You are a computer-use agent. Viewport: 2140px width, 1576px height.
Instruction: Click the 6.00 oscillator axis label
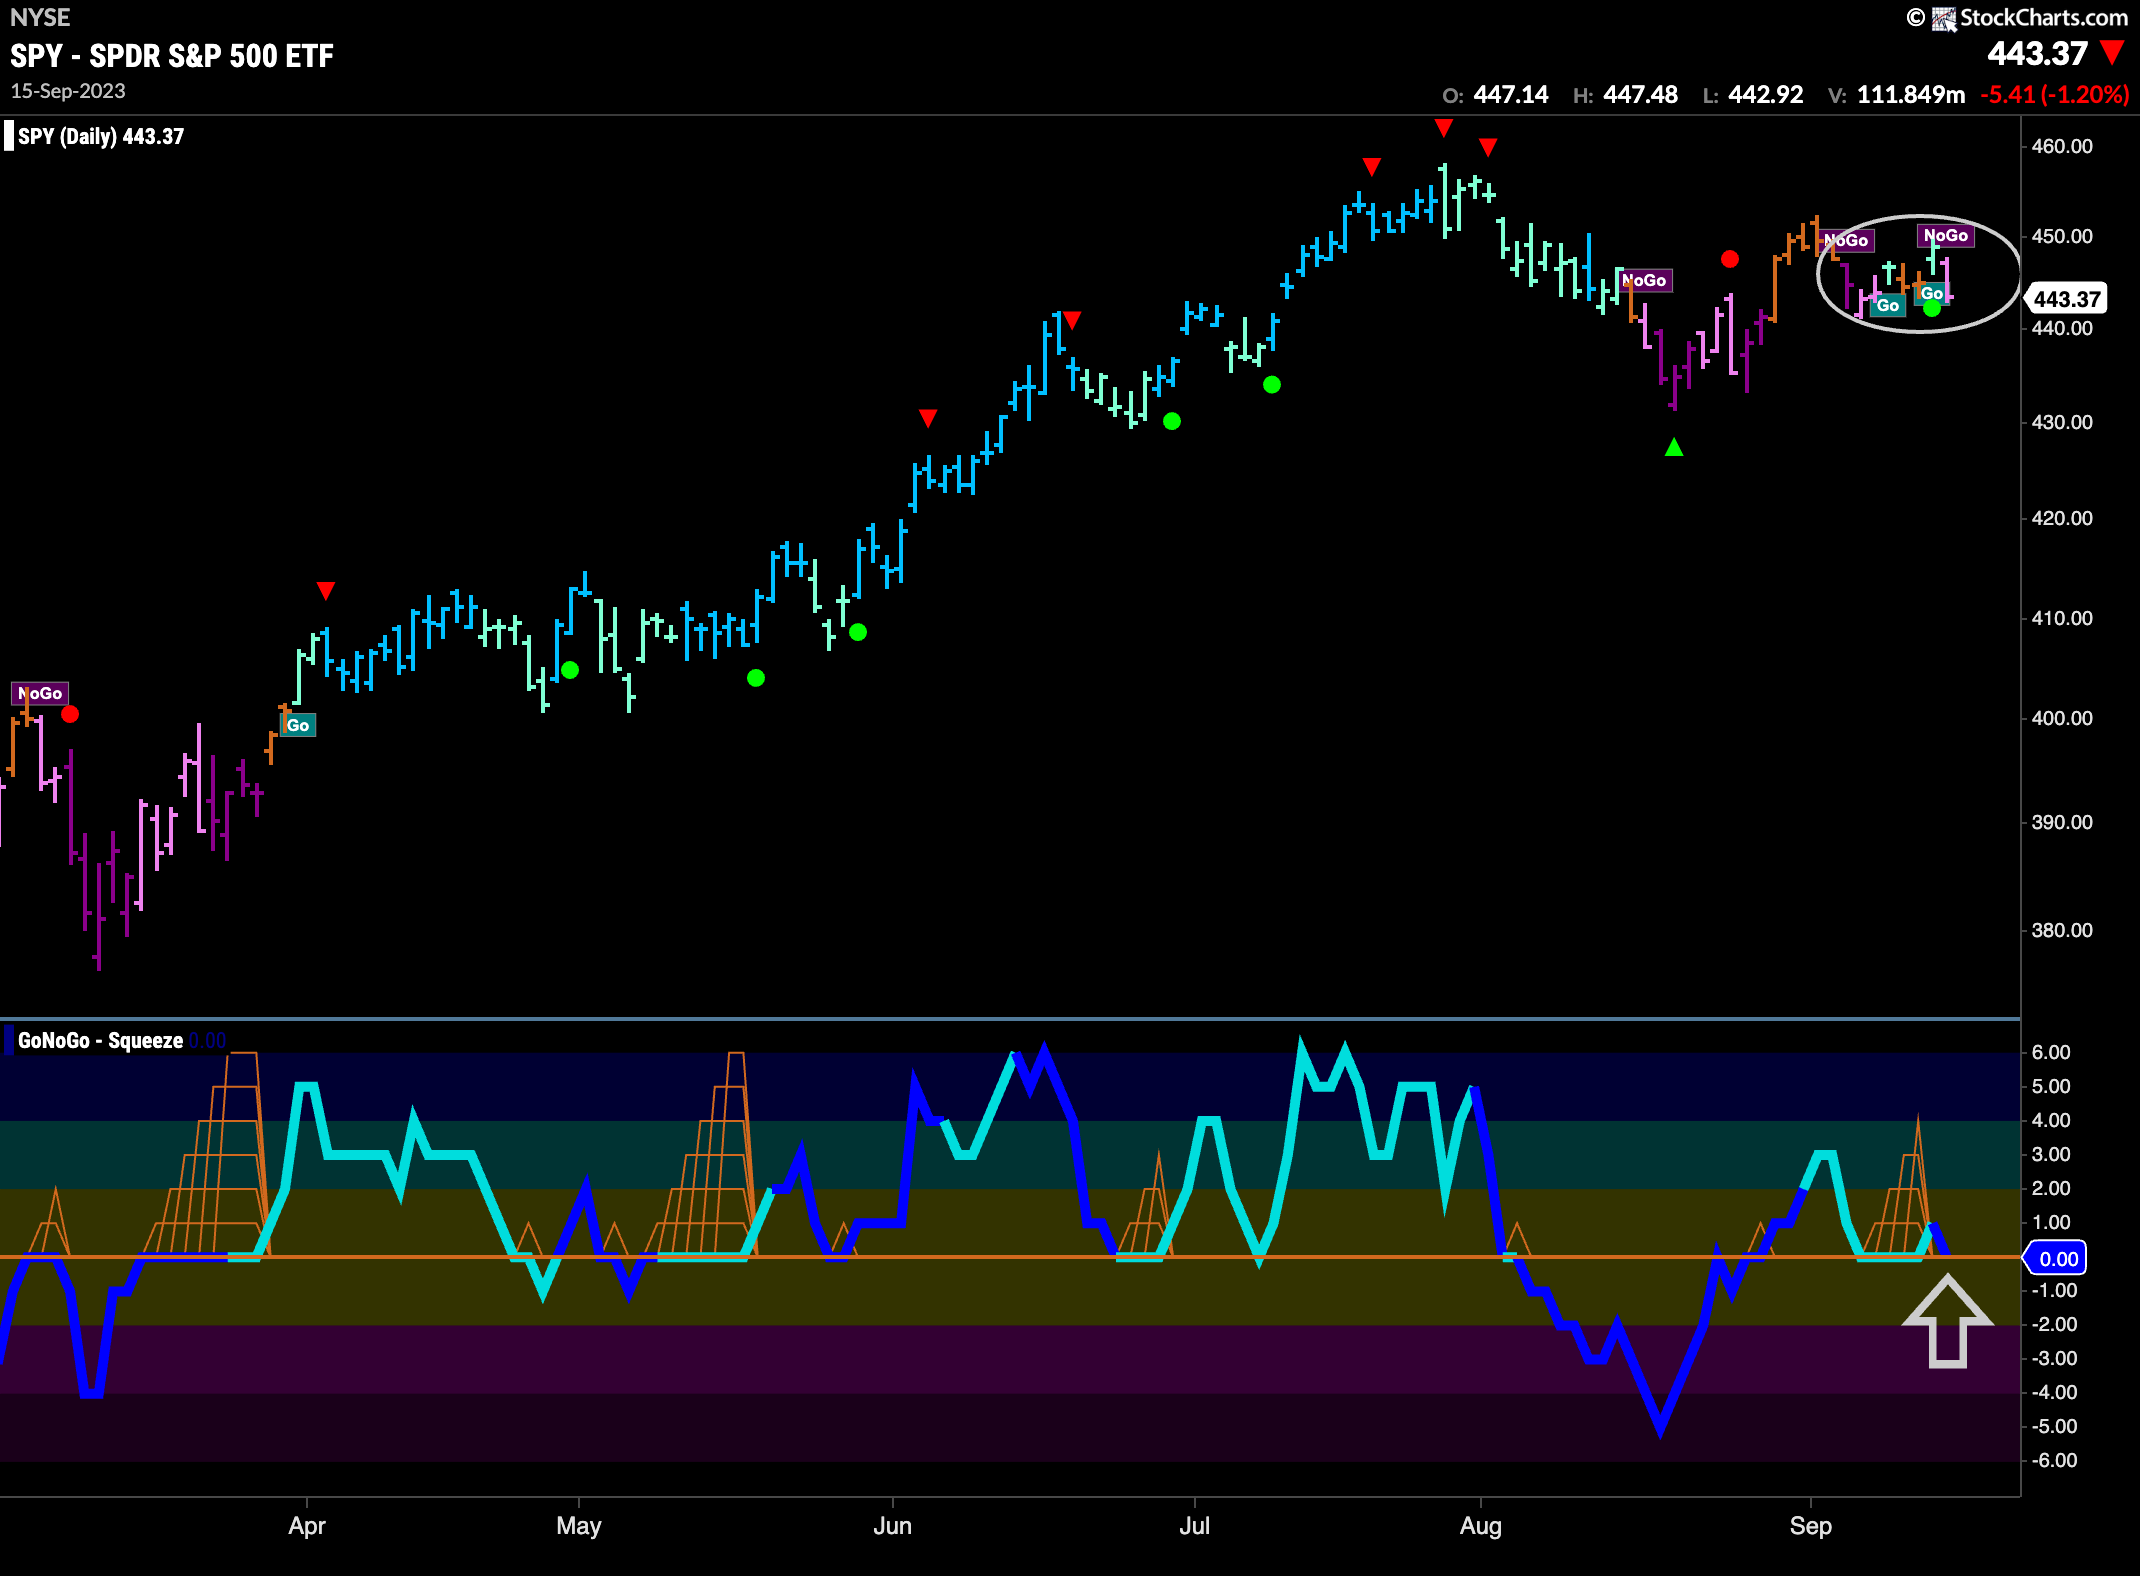click(2051, 1052)
